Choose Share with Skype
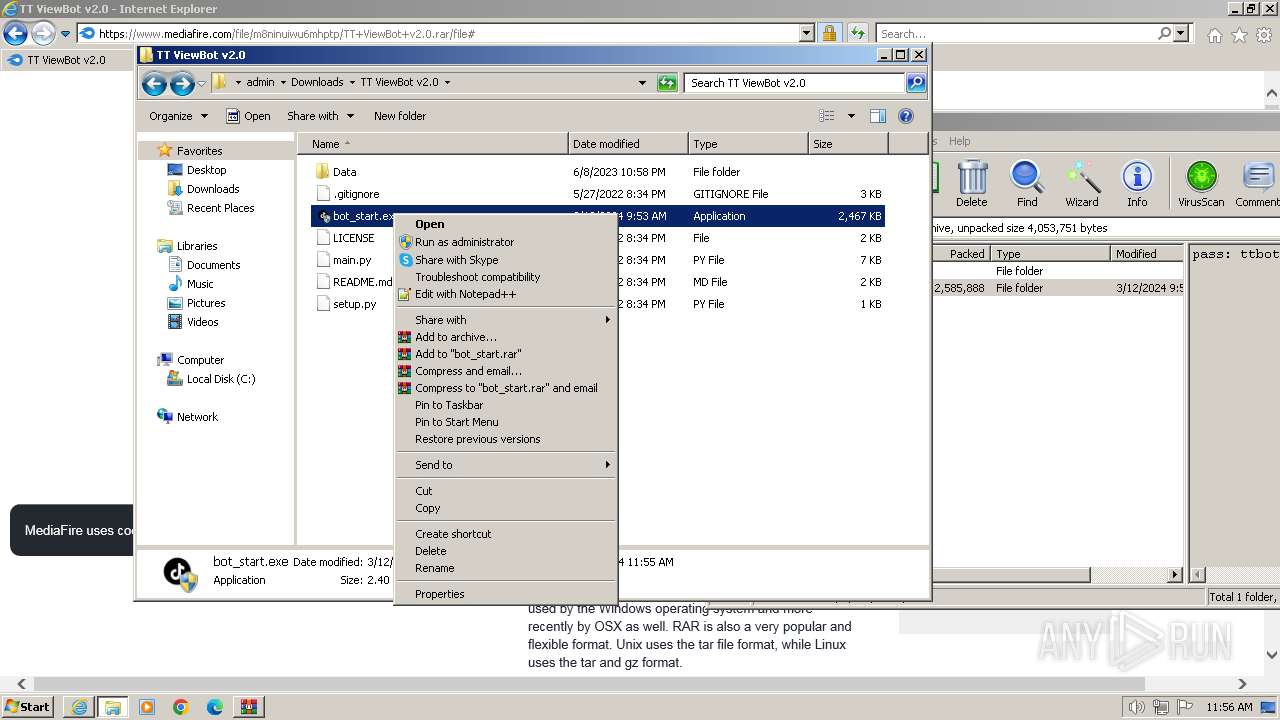The height and width of the screenshot is (720, 1280). (x=505, y=260)
